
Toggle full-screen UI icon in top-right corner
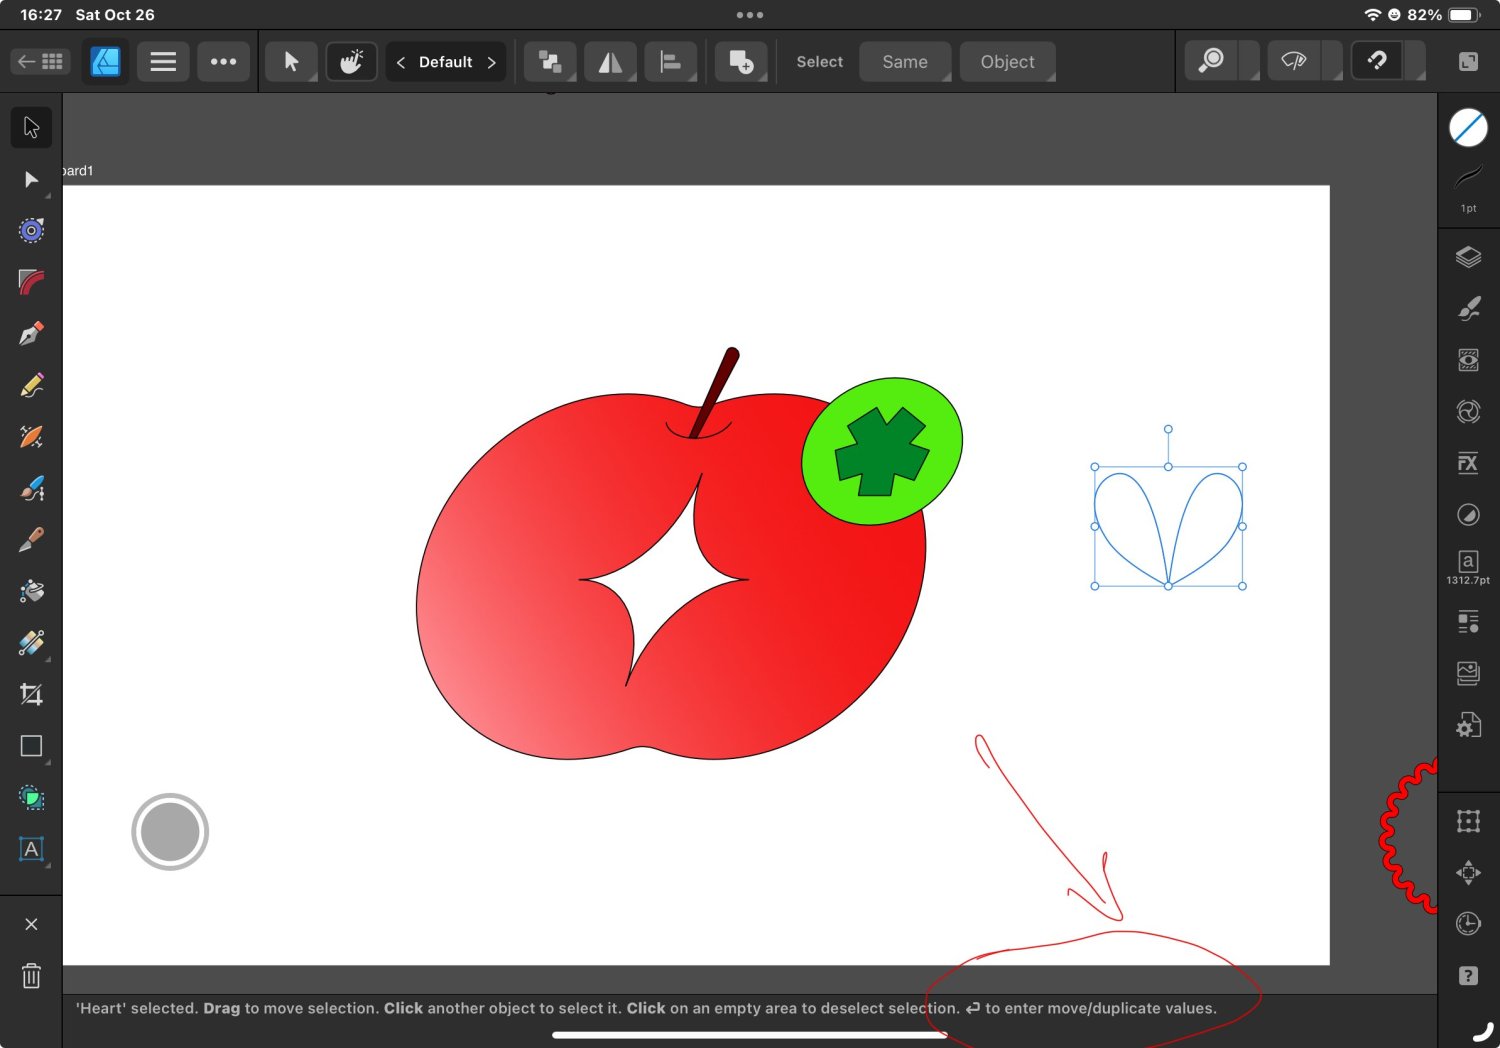[x=1468, y=62]
